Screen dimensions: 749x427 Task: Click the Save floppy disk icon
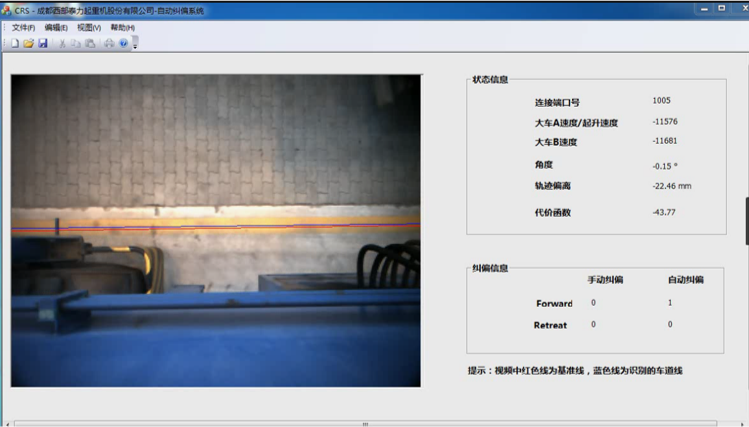point(43,44)
